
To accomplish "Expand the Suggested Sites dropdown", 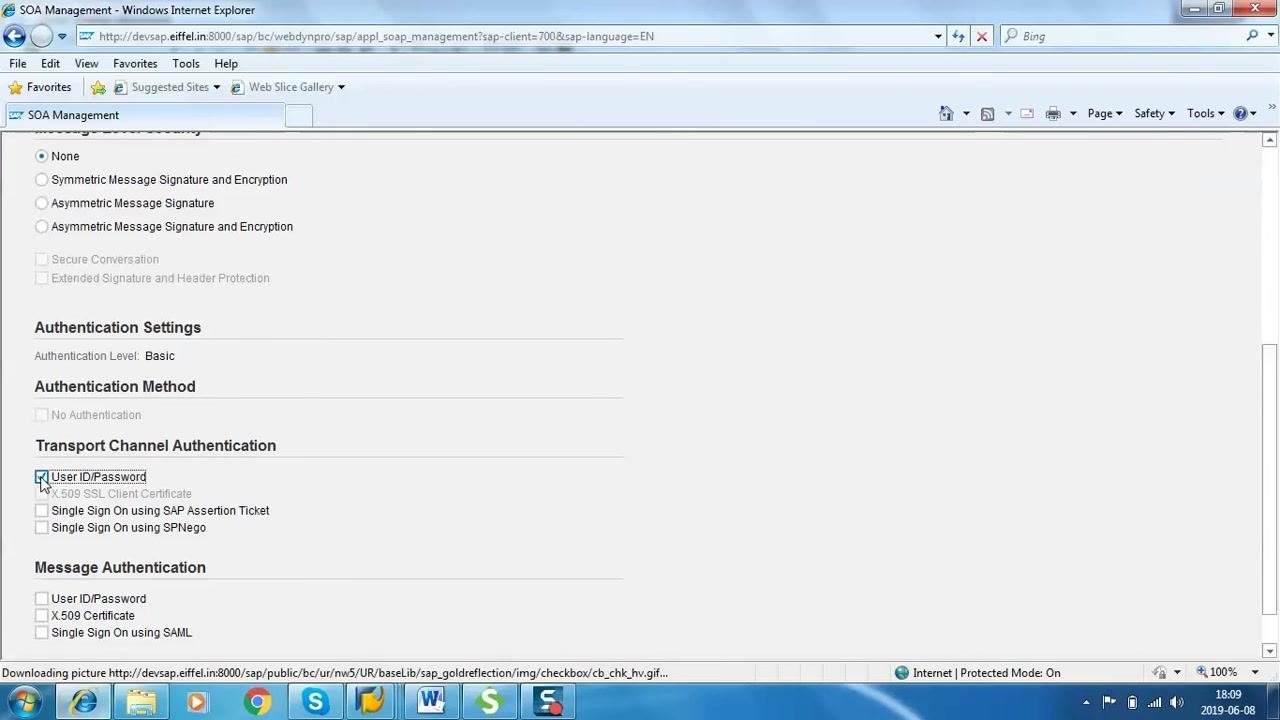I will pyautogui.click(x=216, y=87).
